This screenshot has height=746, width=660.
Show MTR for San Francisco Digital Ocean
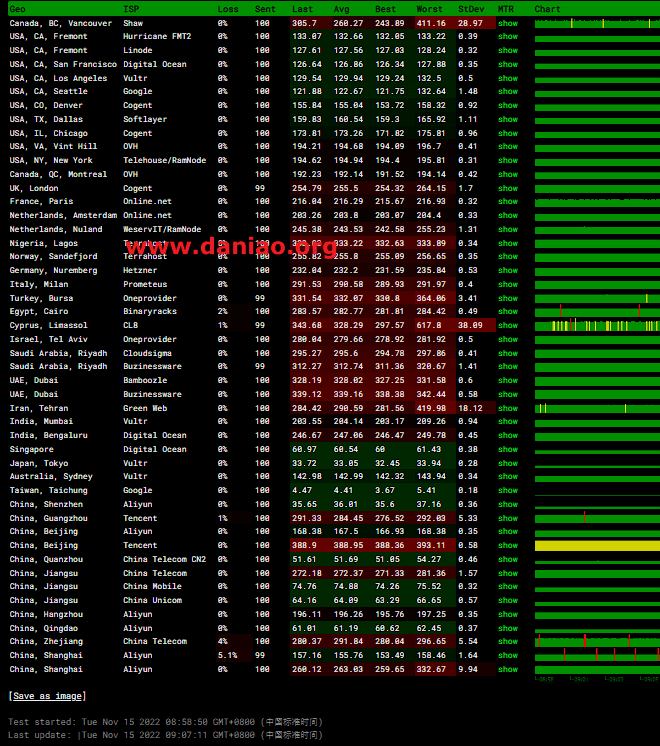point(508,64)
